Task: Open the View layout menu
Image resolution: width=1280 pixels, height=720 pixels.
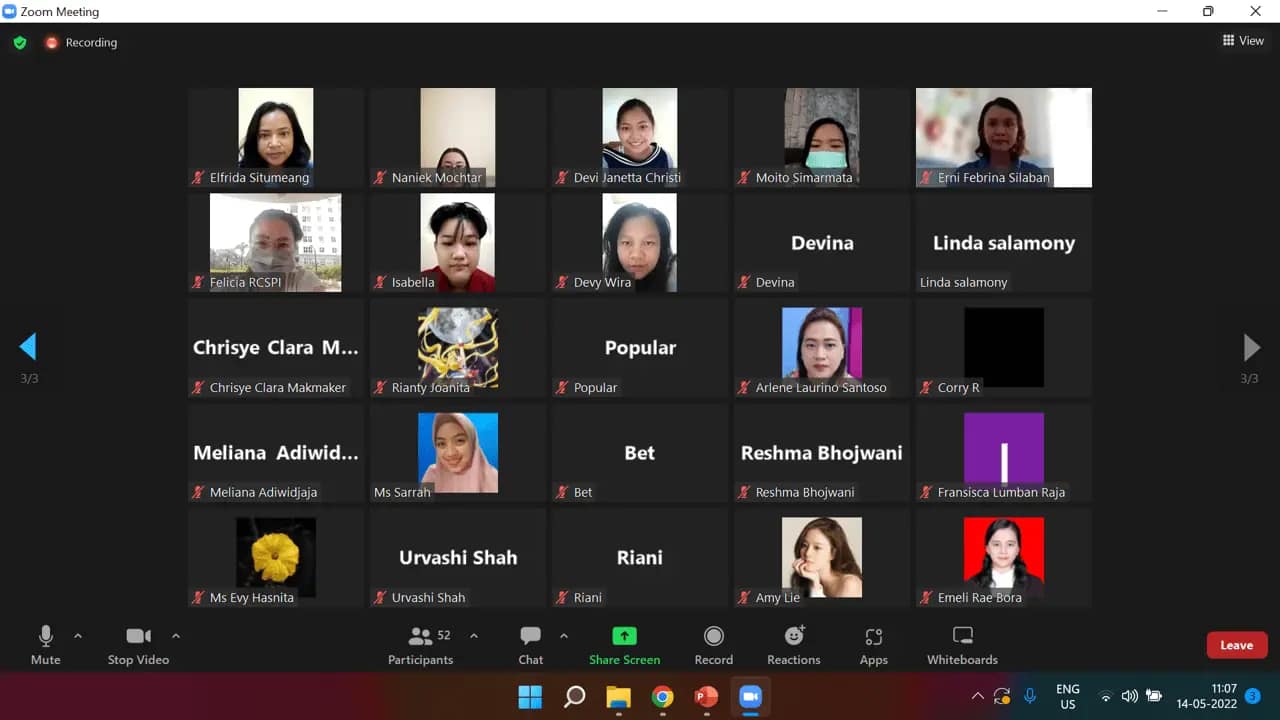Action: click(1243, 41)
